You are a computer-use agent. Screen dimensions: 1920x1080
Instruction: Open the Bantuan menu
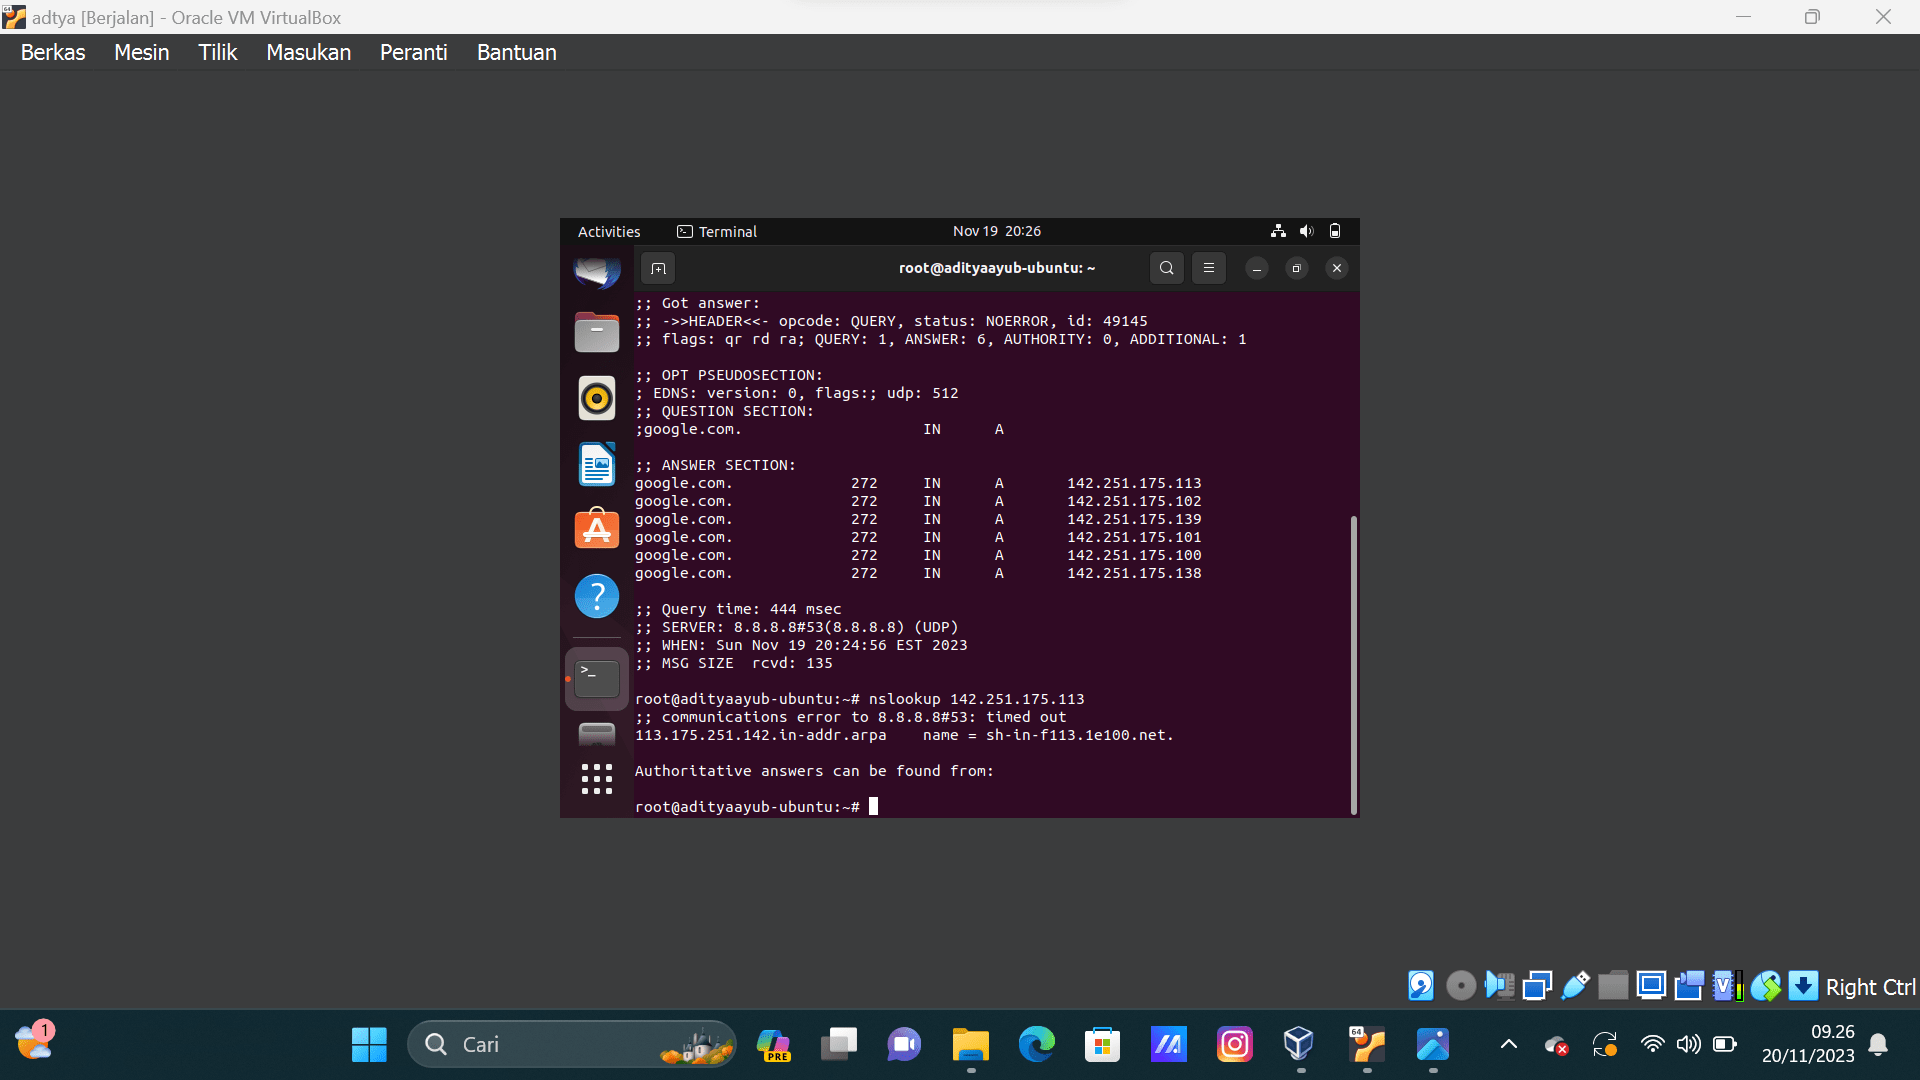517,52
